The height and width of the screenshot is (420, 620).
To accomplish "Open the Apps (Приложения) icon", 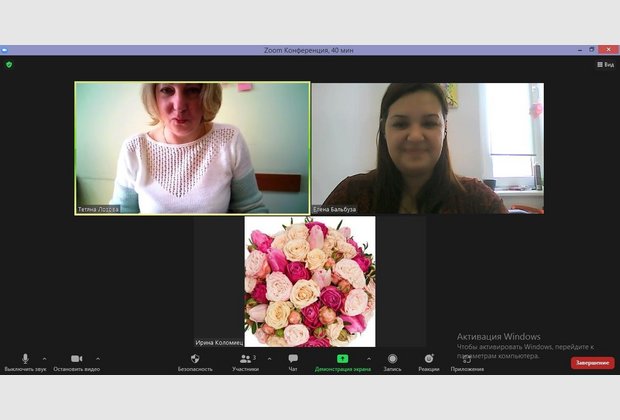I will [x=467, y=359].
